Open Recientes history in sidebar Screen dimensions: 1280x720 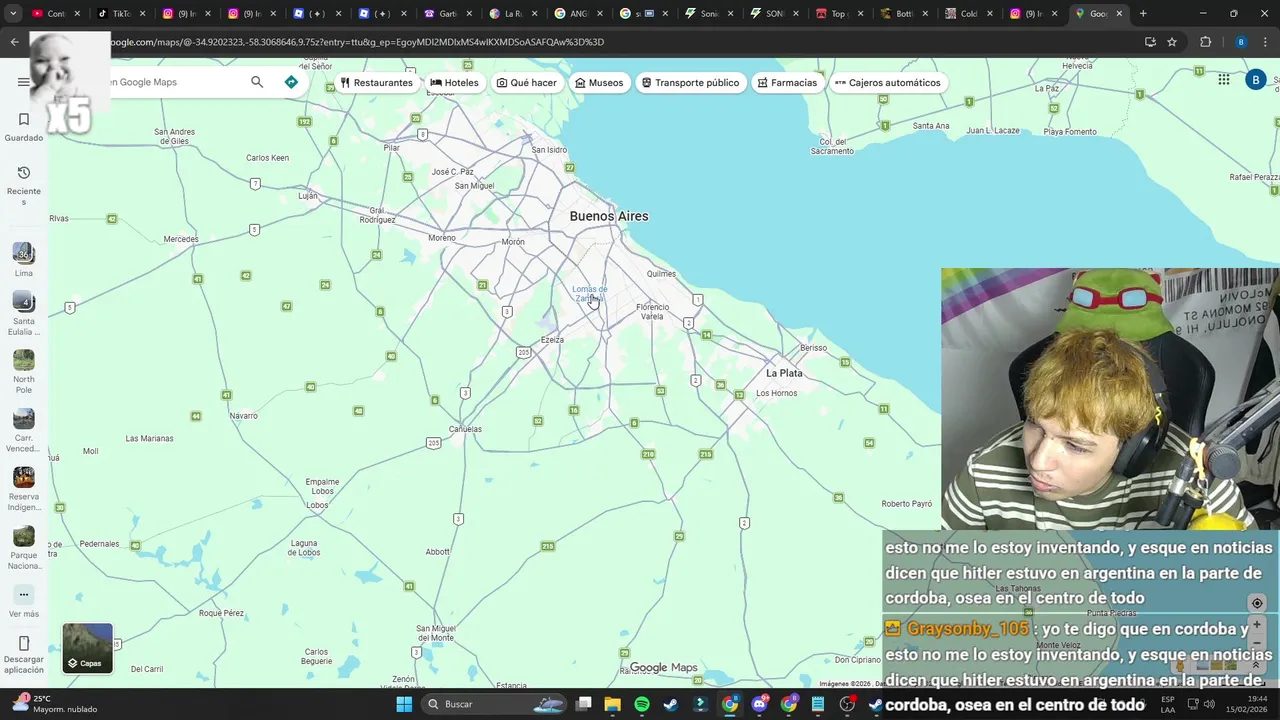click(24, 186)
